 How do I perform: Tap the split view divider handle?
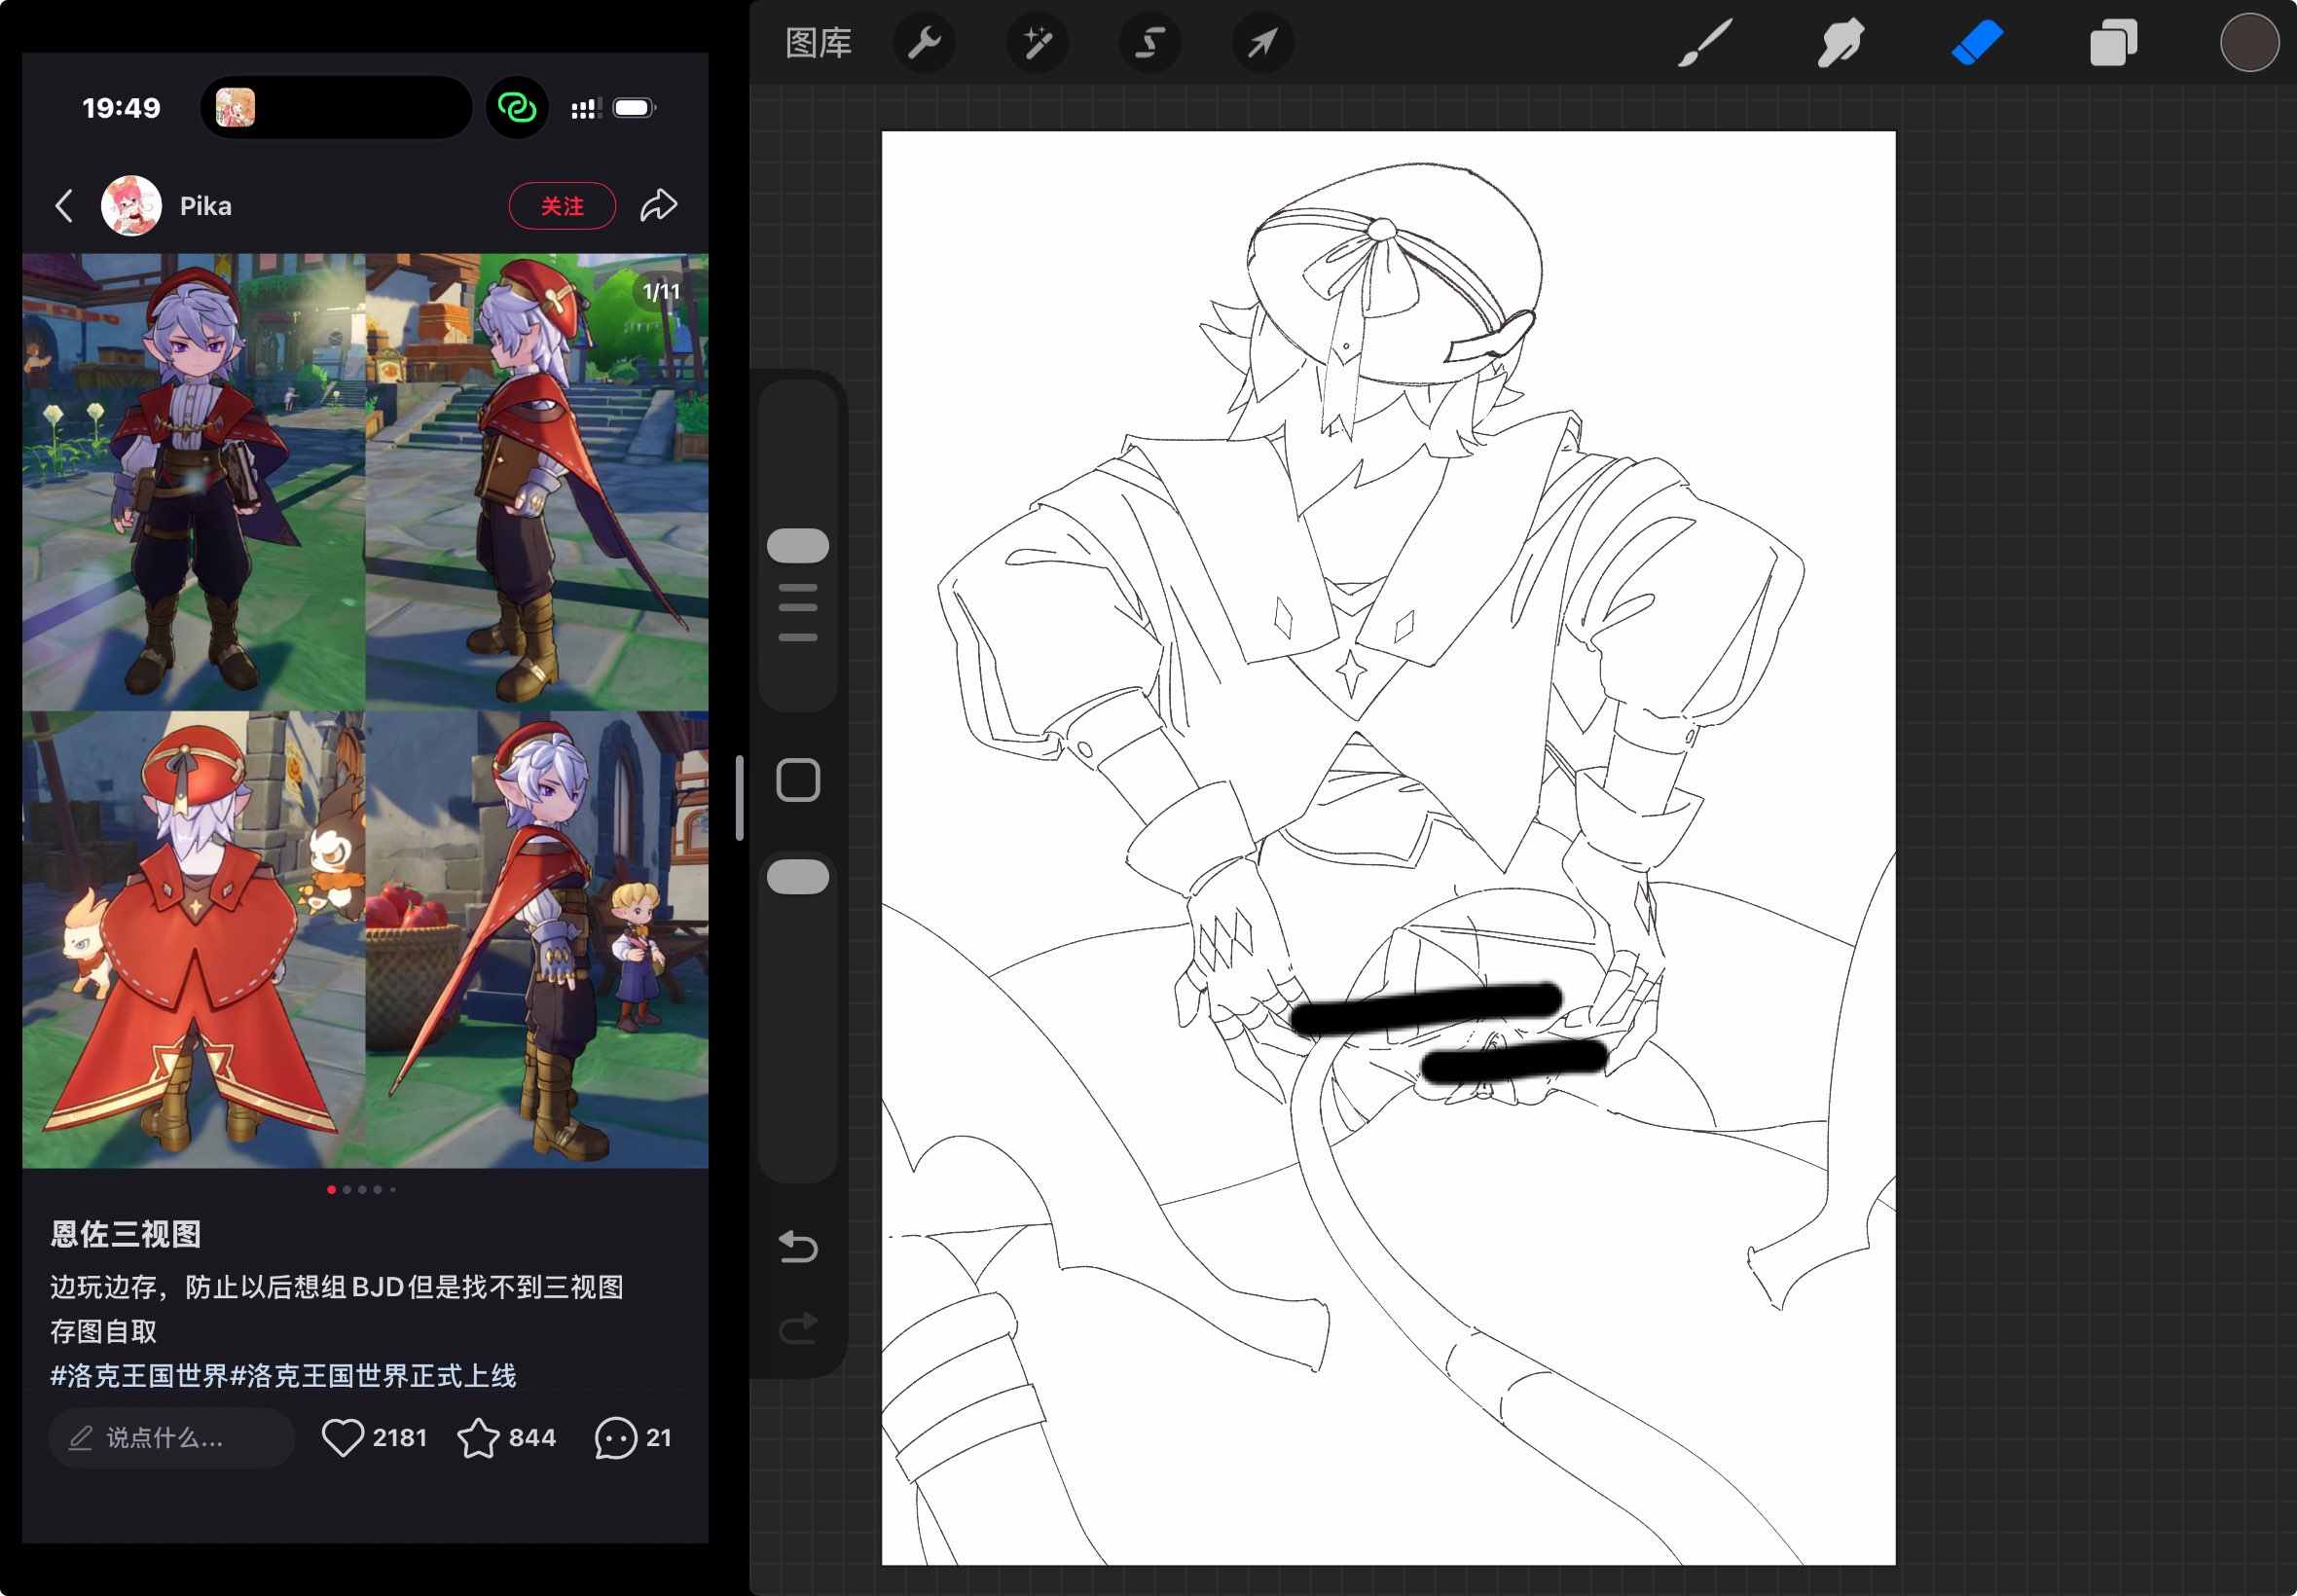pos(739,797)
